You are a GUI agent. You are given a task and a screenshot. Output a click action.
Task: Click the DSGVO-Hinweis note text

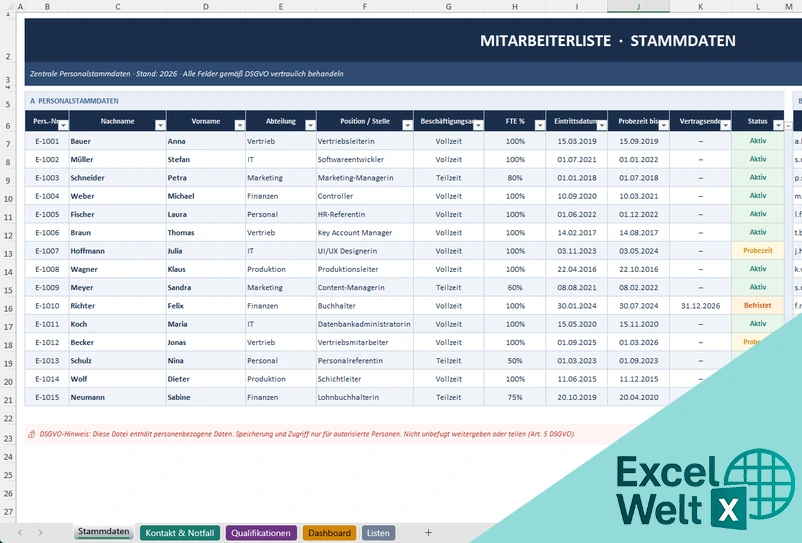click(x=307, y=434)
